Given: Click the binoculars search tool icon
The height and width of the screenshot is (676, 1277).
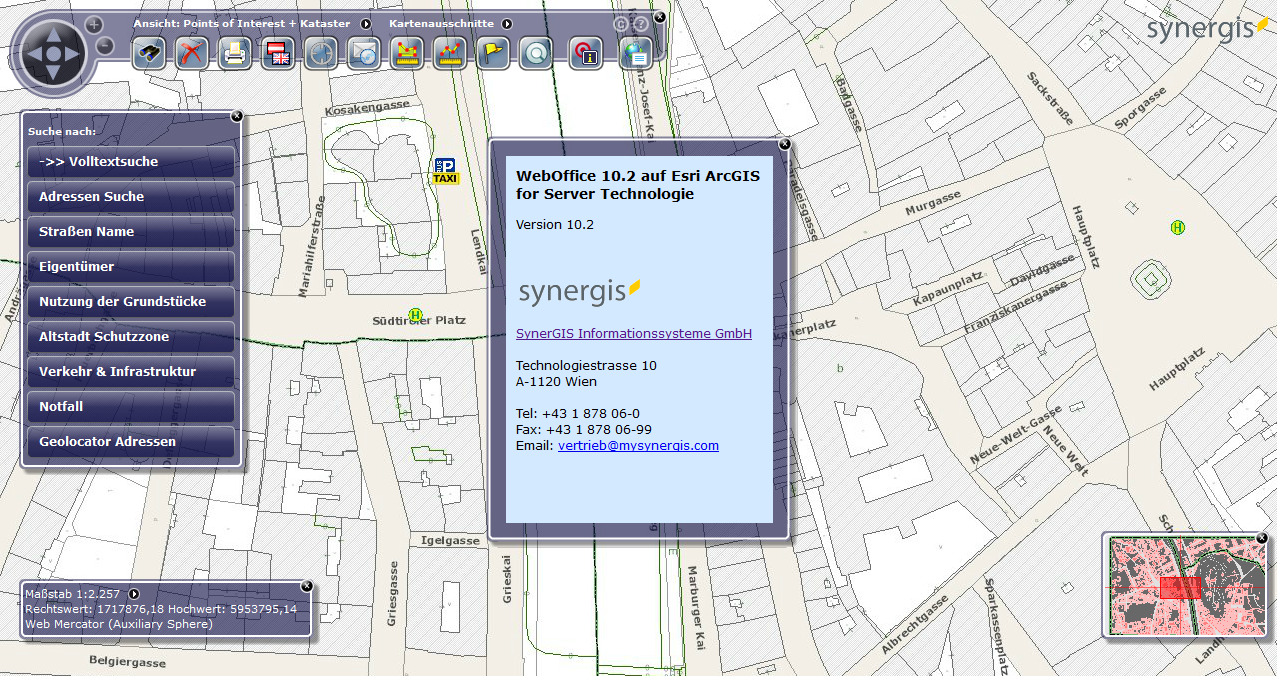Looking at the screenshot, I should (149, 53).
